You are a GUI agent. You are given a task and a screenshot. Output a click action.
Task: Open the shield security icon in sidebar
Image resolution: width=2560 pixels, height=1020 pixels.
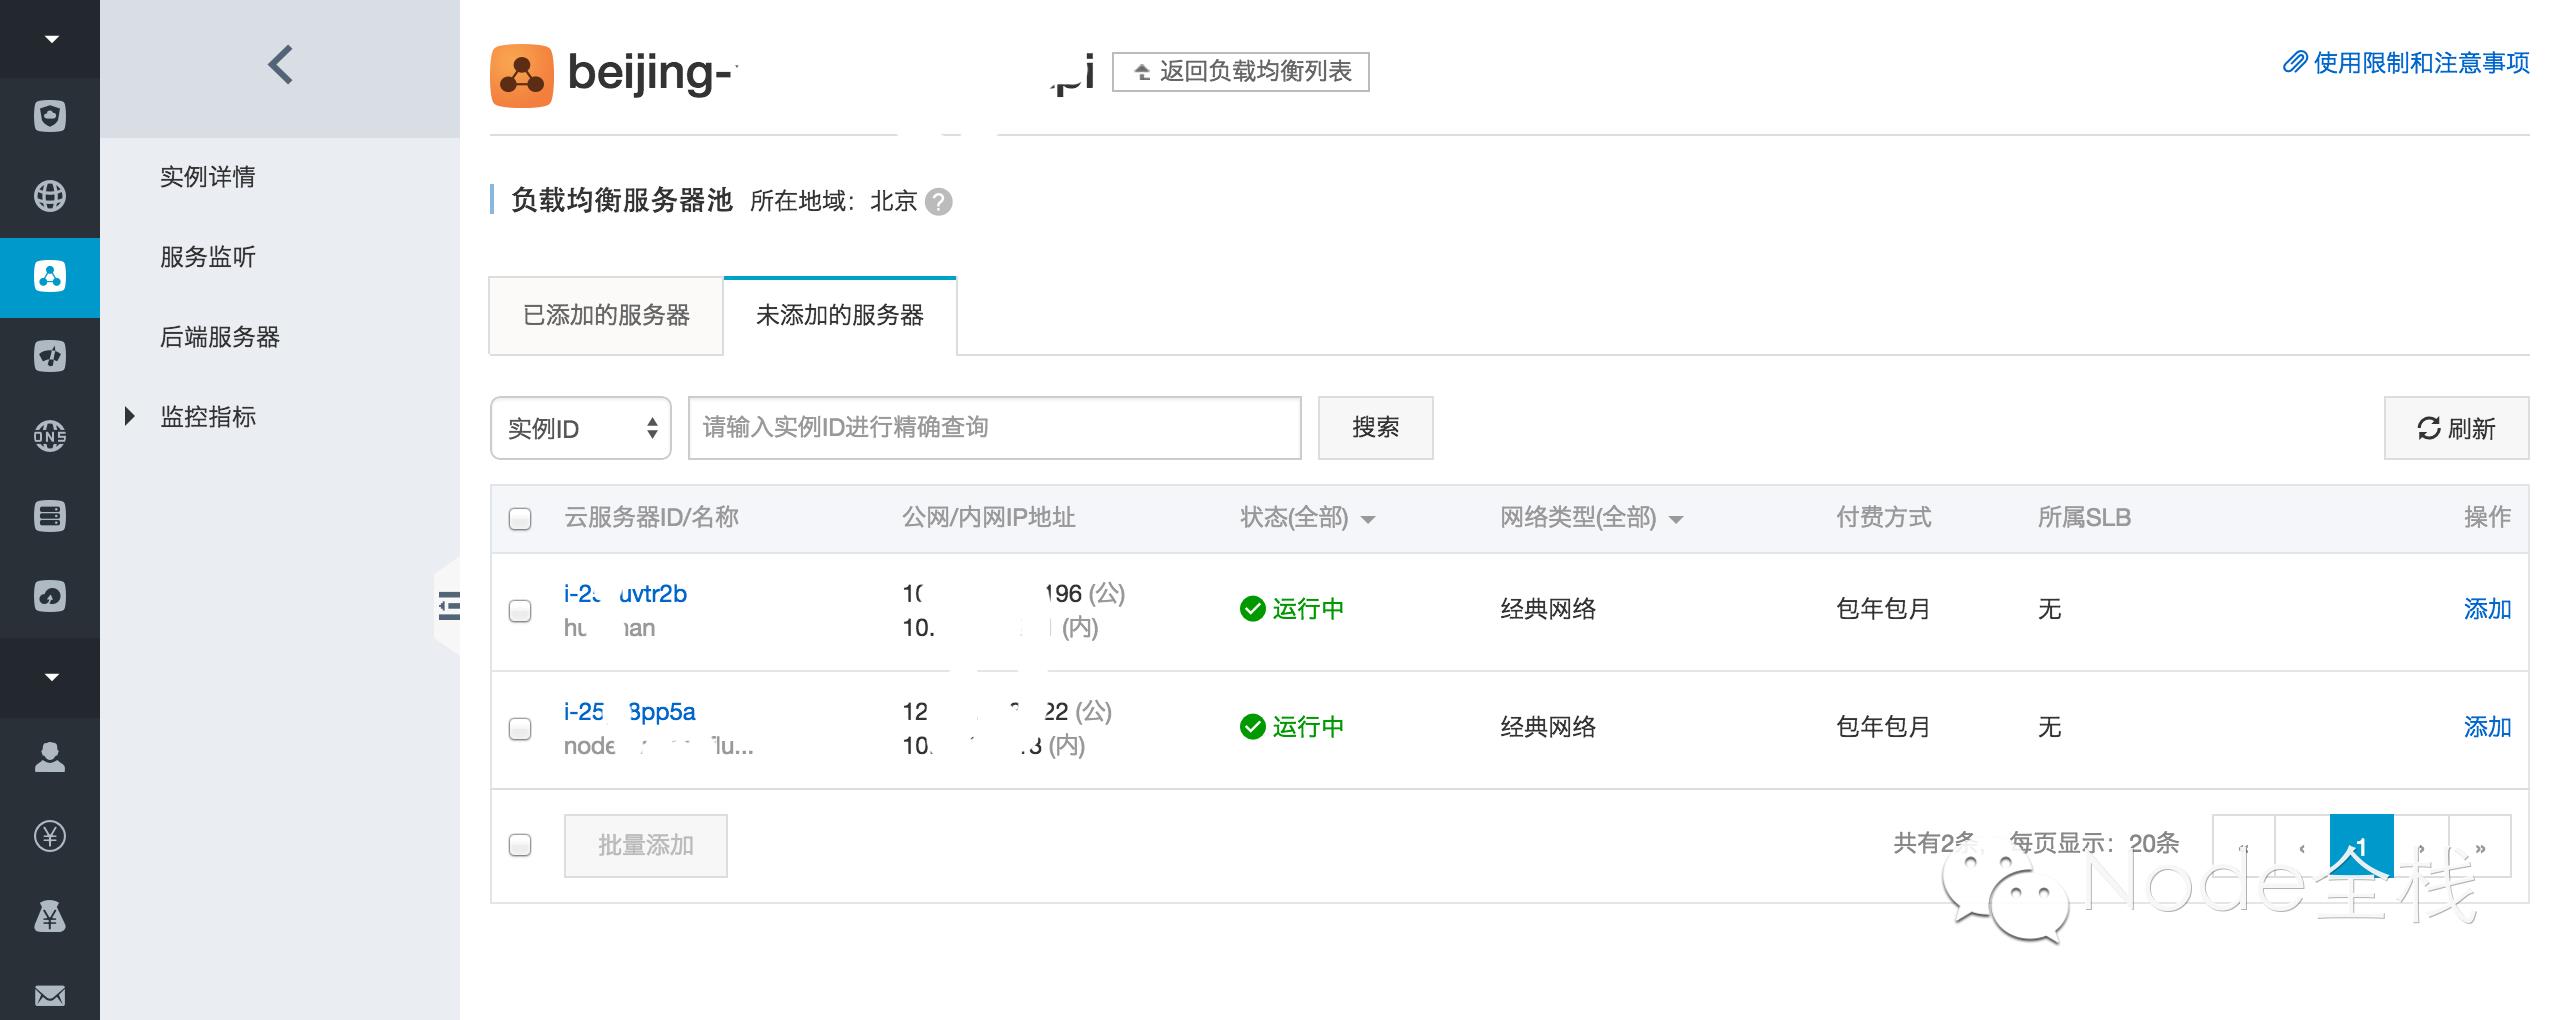point(50,116)
